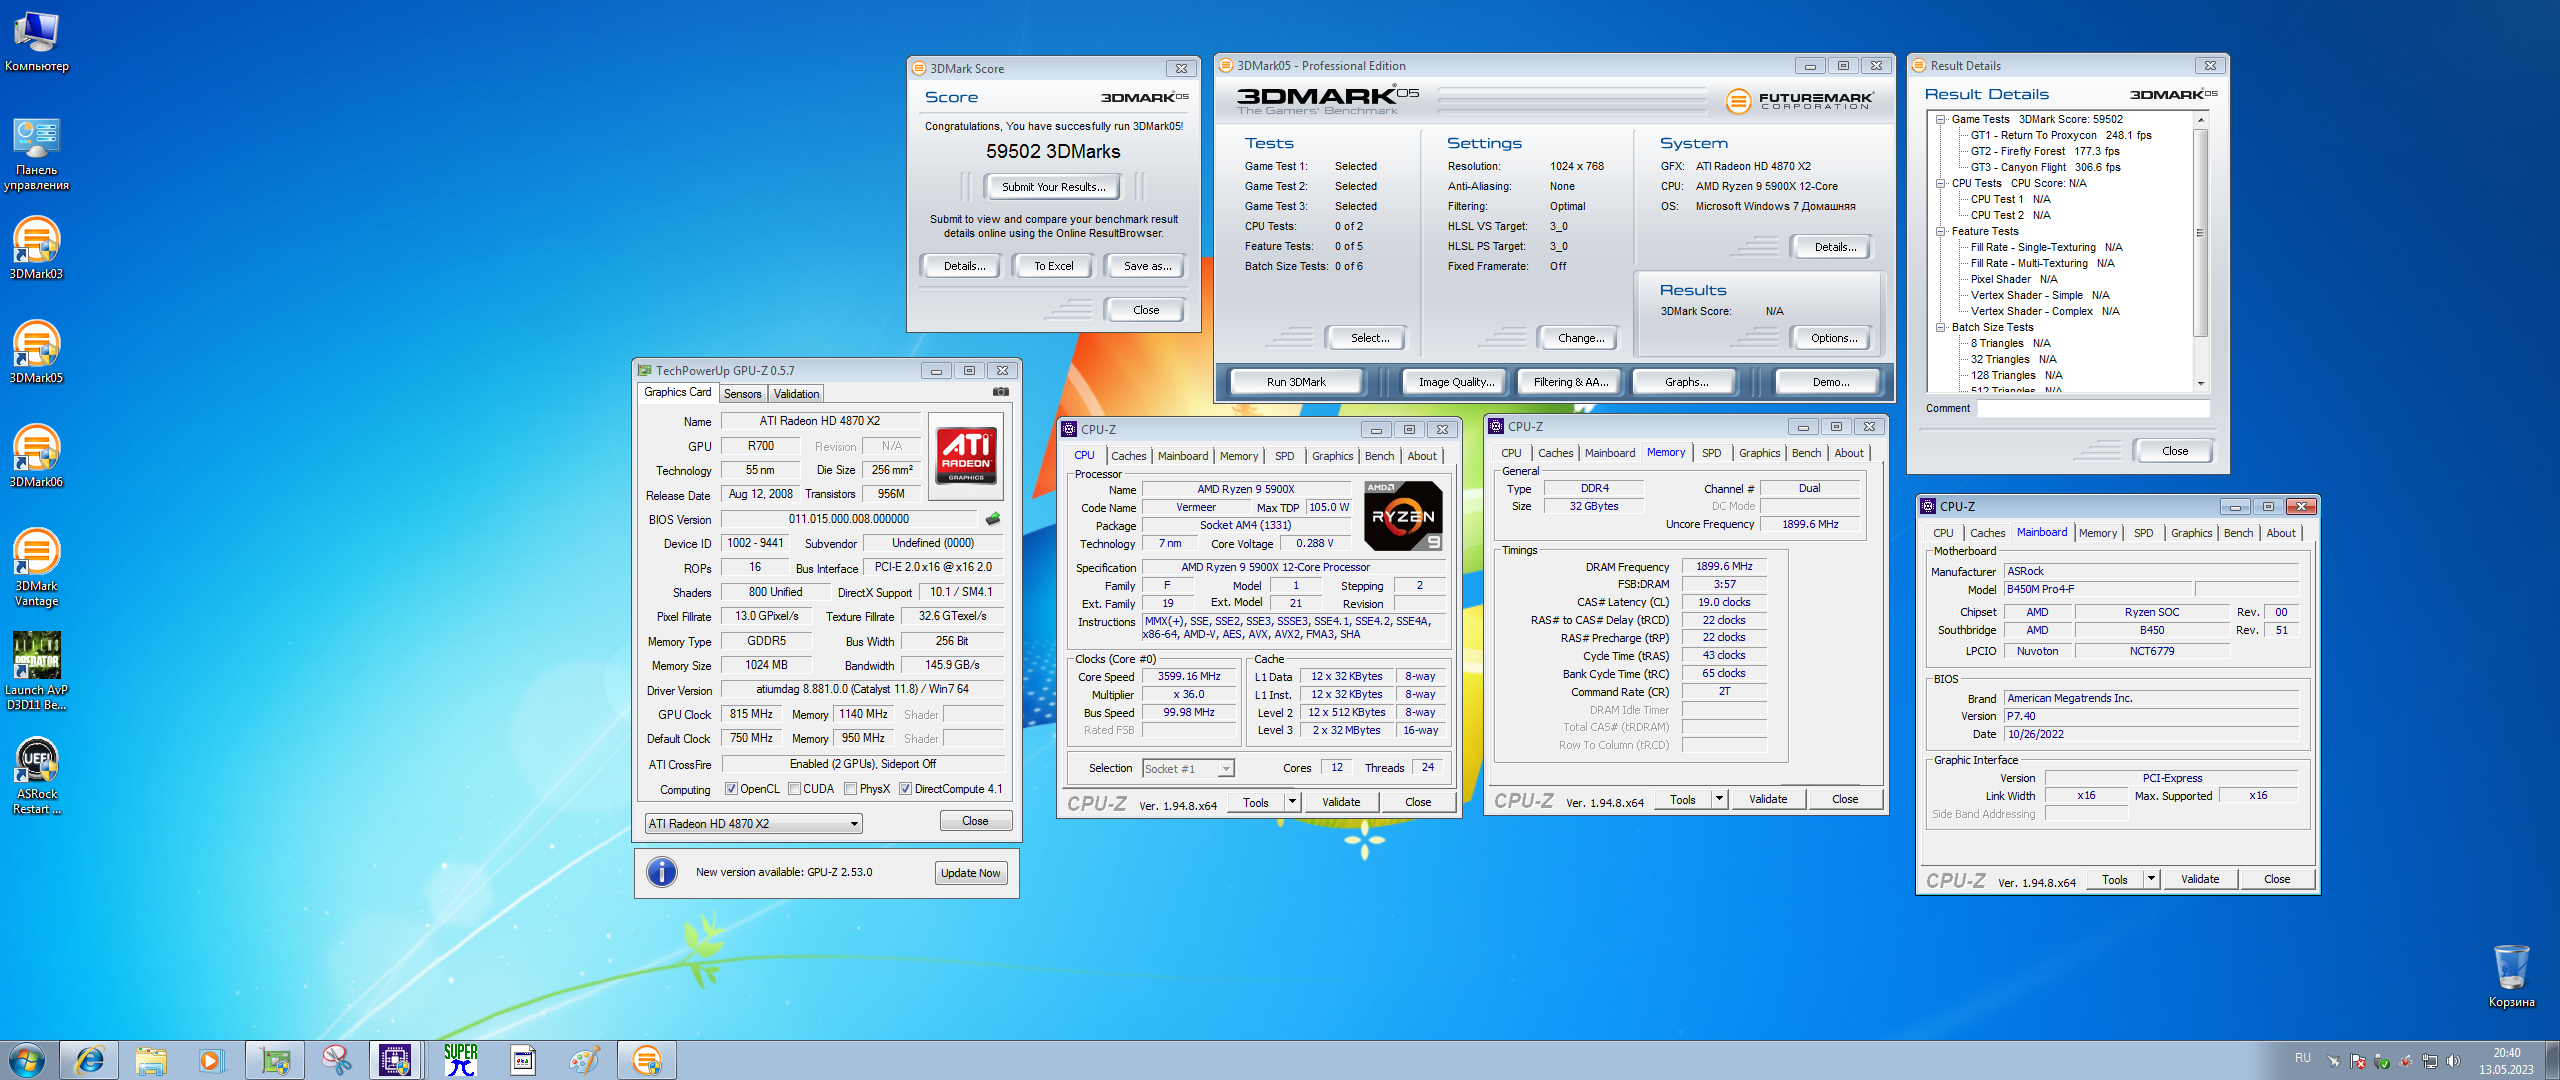The image size is (2560, 1080).
Task: Open Paint from the taskbar
Action: pos(584,1060)
